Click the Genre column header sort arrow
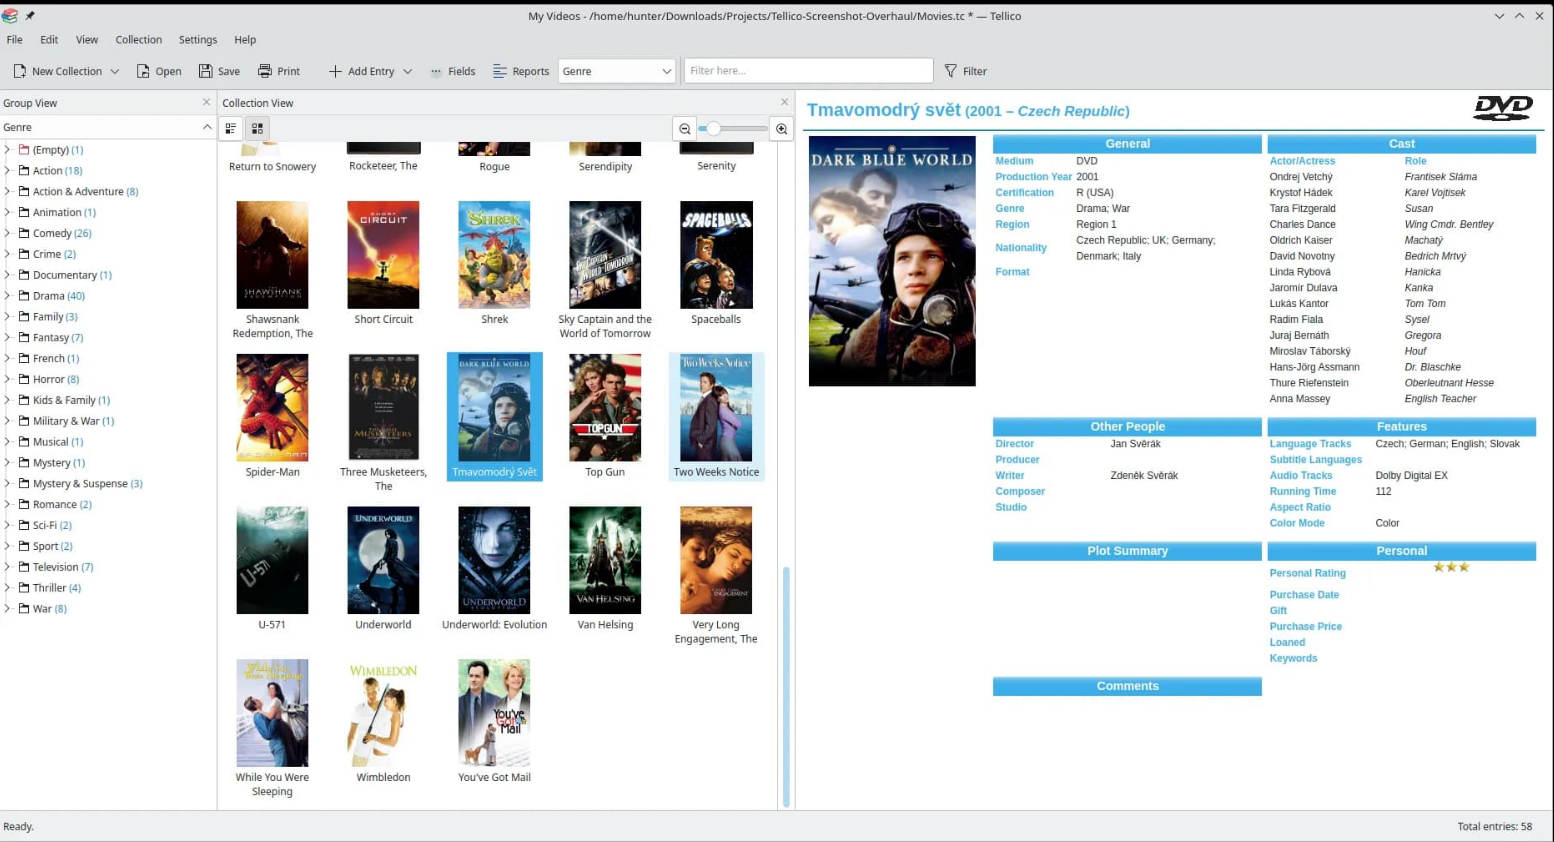The width and height of the screenshot is (1554, 842). click(x=207, y=127)
